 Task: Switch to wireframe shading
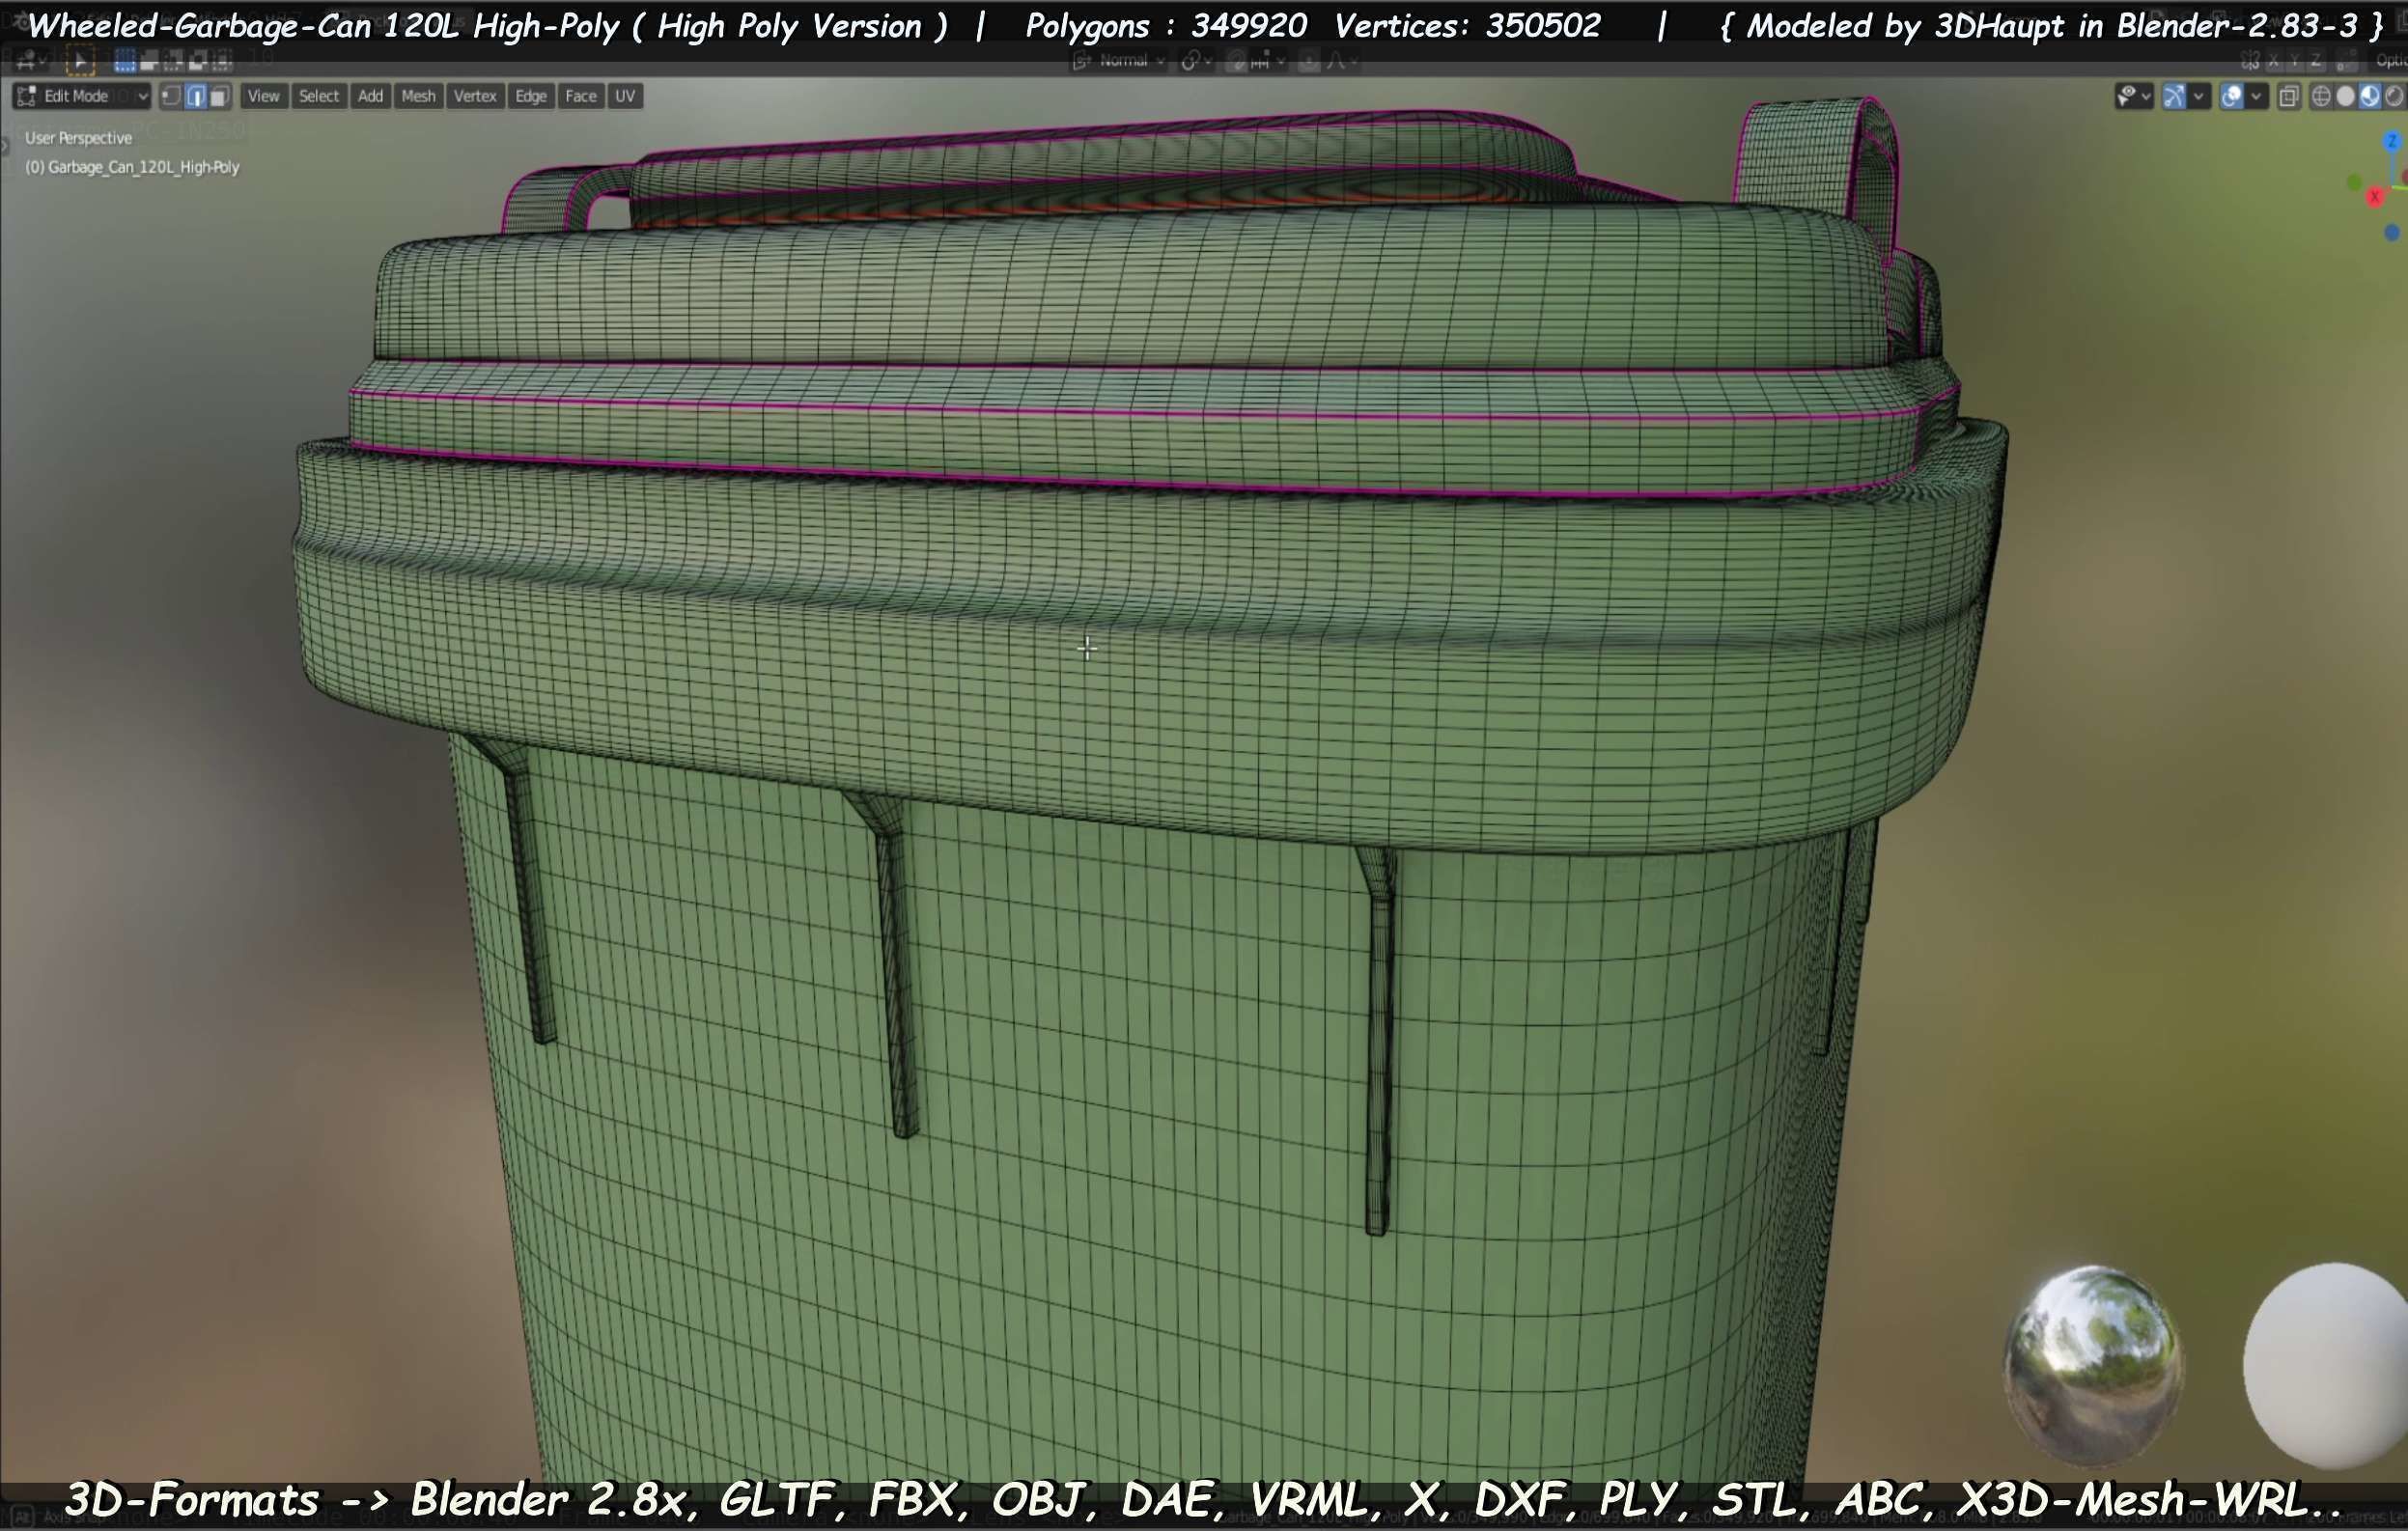[x=2321, y=96]
